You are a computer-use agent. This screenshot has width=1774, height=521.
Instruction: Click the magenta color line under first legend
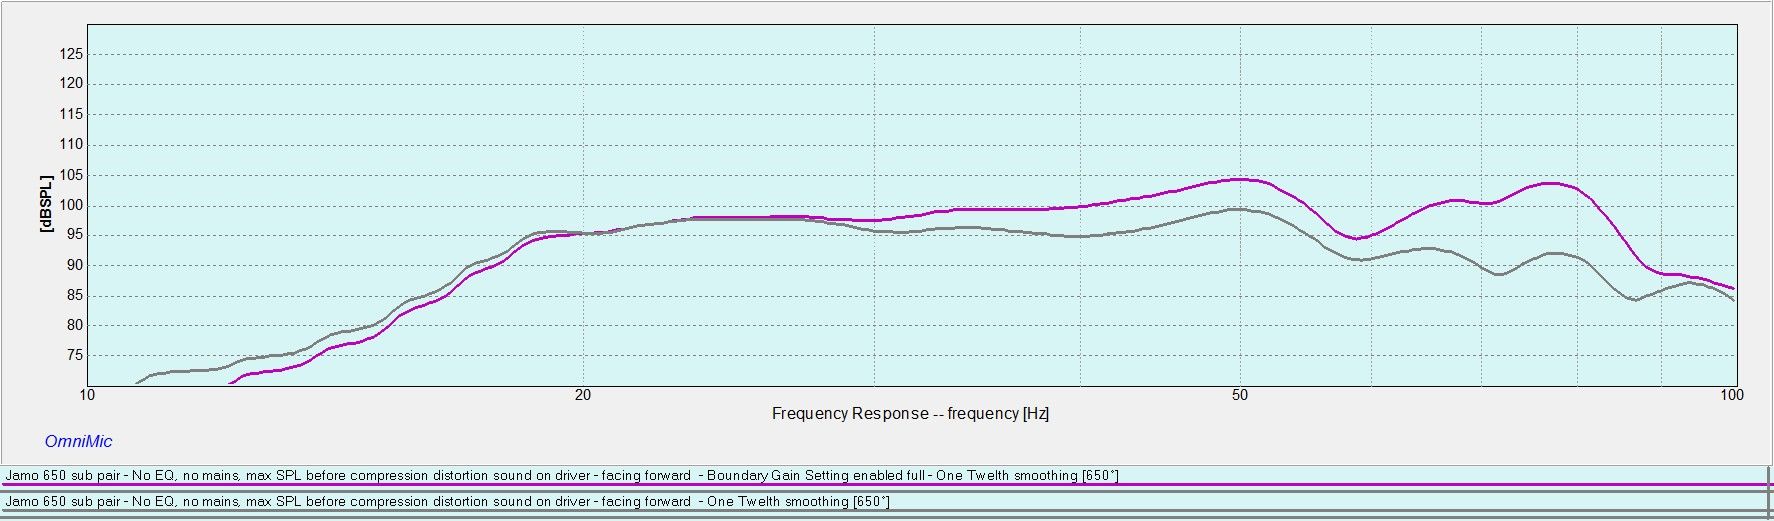tap(886, 486)
